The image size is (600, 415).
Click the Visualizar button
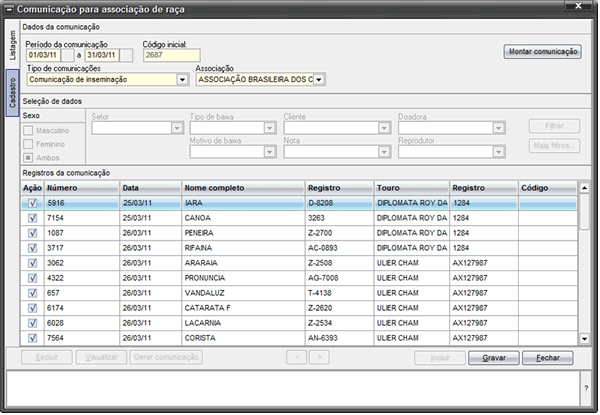point(101,357)
